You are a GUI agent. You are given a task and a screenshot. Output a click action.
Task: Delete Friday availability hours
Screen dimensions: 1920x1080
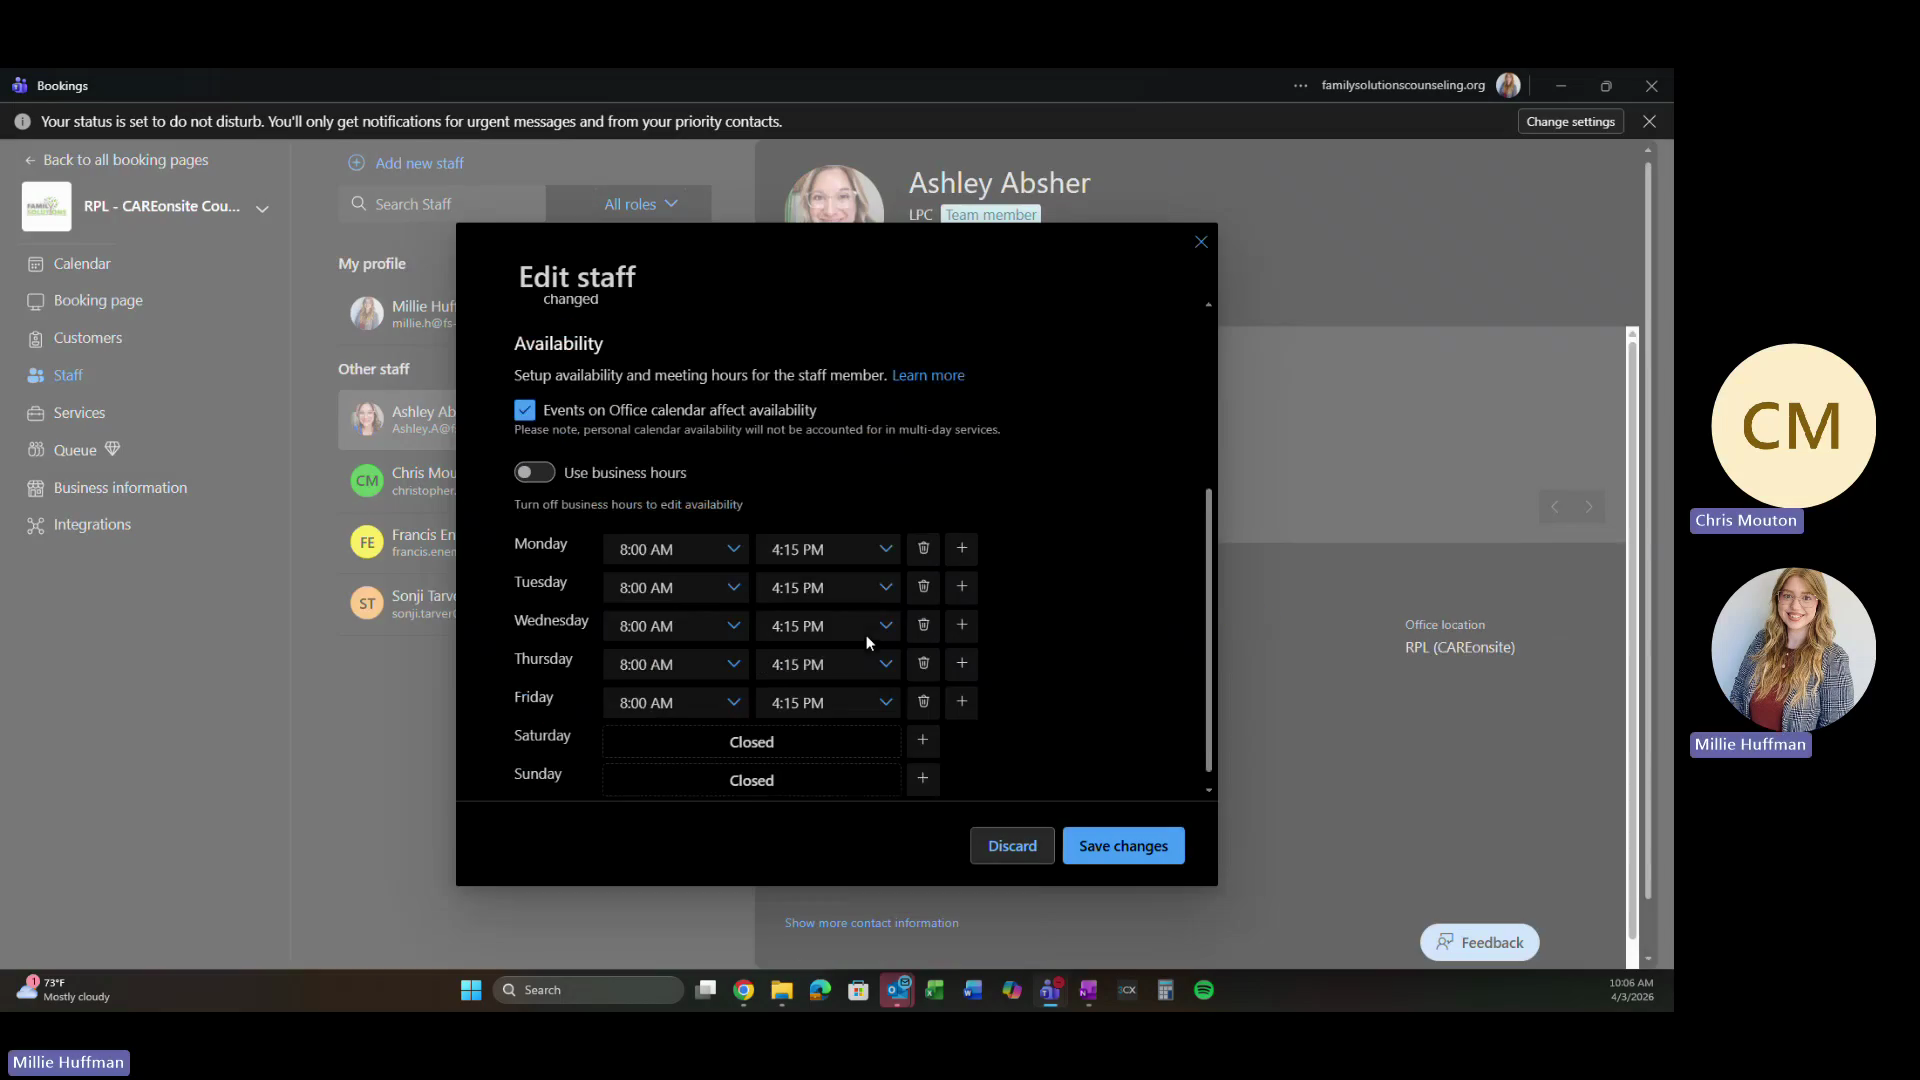tap(923, 702)
